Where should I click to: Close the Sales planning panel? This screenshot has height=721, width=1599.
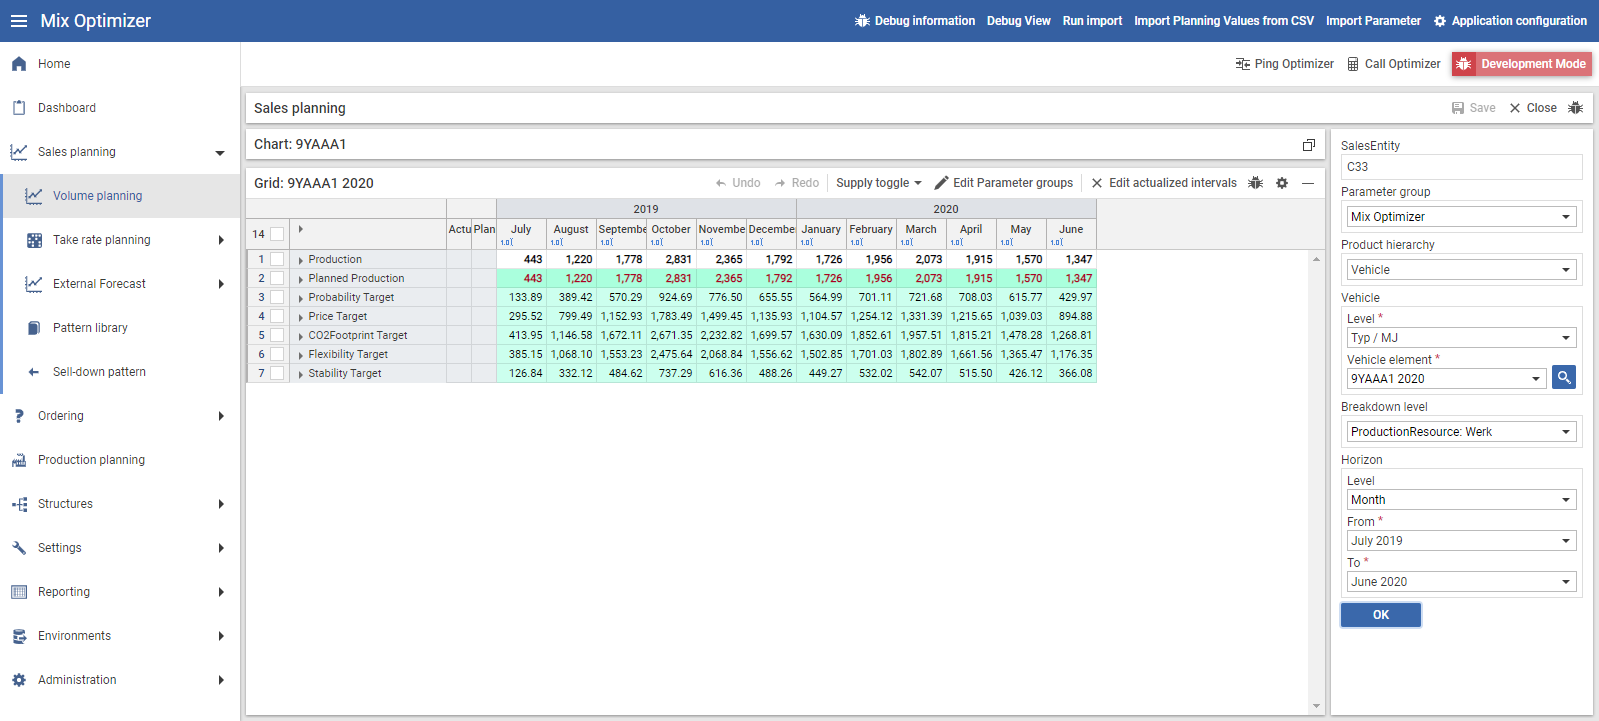coord(1533,108)
